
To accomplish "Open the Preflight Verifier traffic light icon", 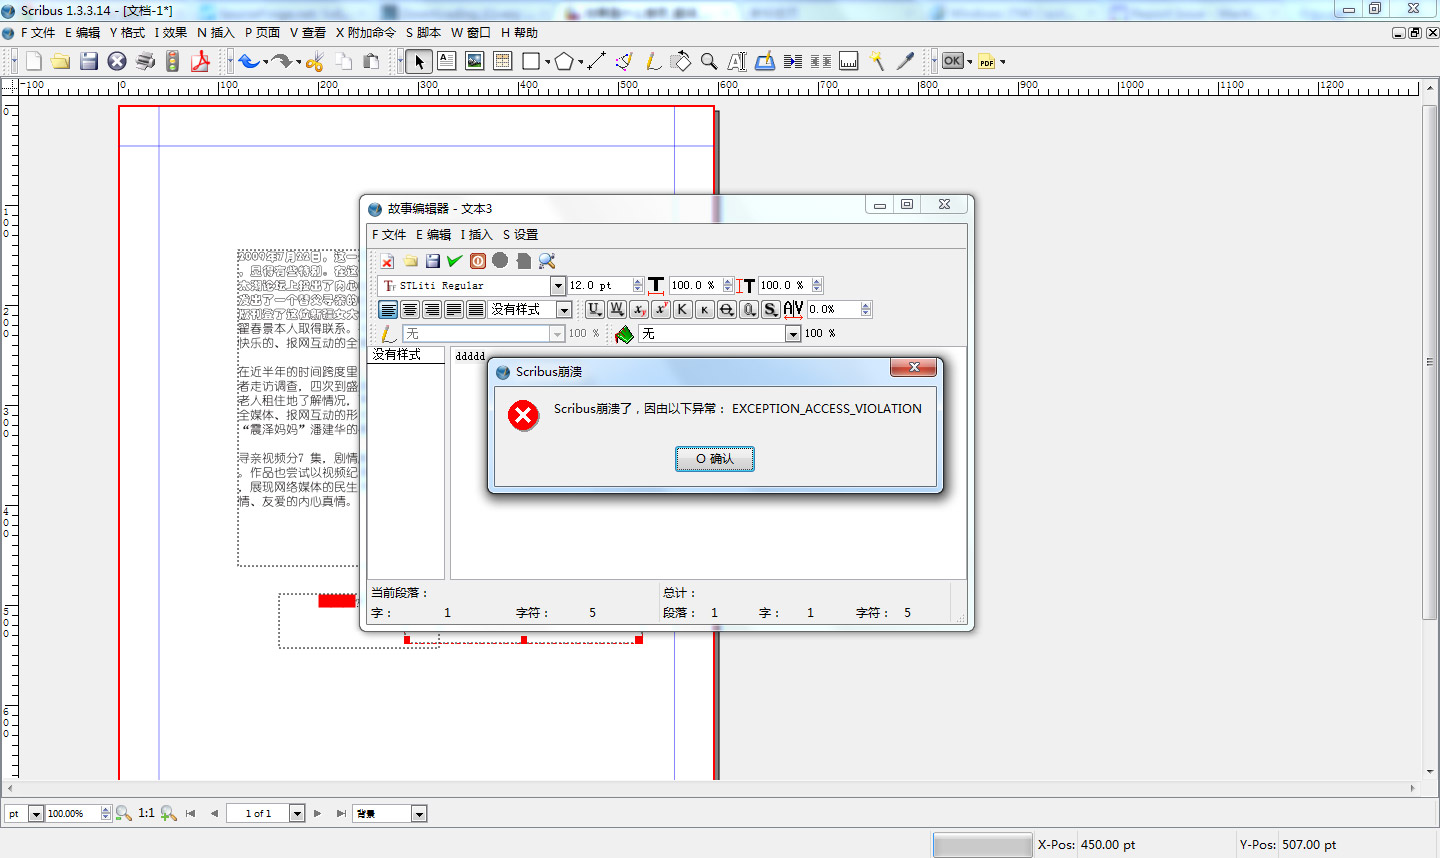I will (x=172, y=61).
